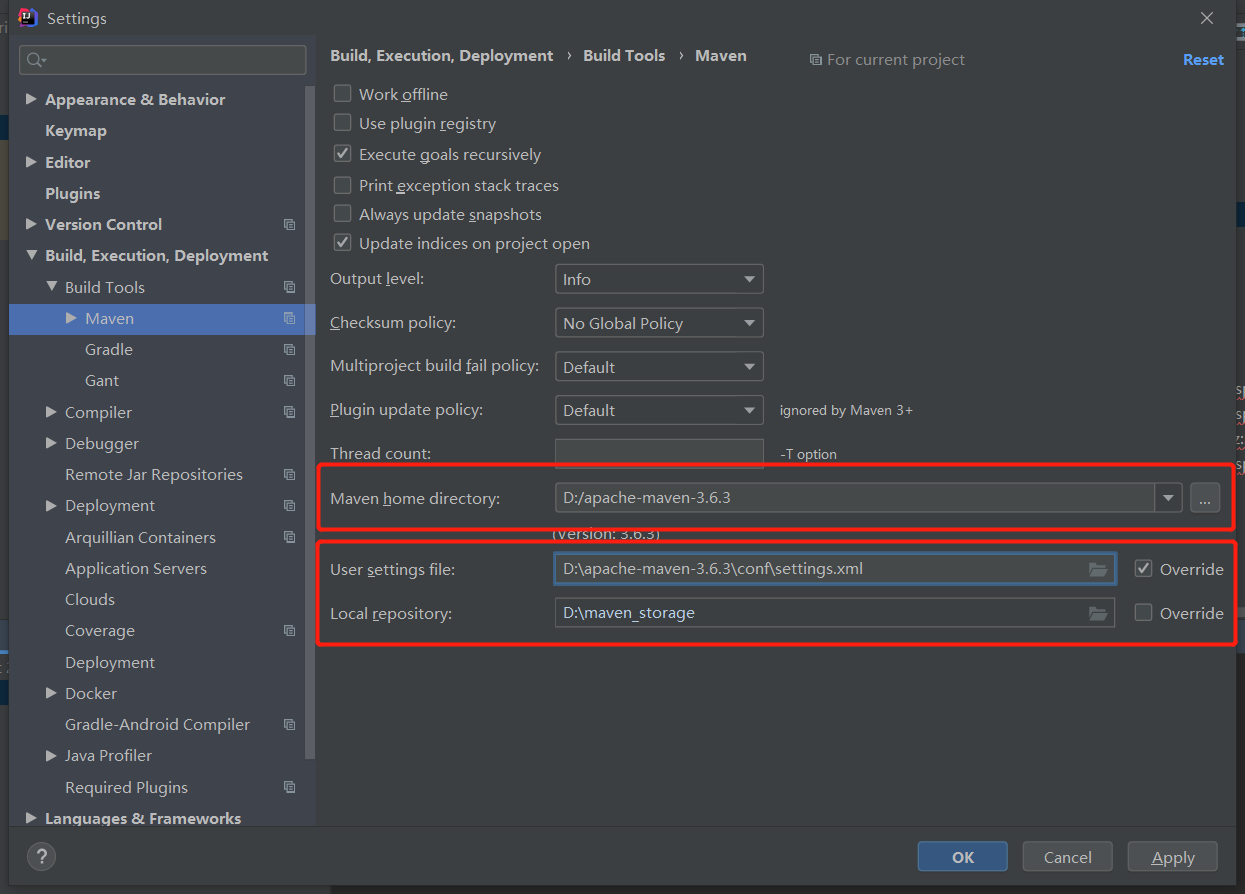Open the Output level dropdown

(659, 279)
